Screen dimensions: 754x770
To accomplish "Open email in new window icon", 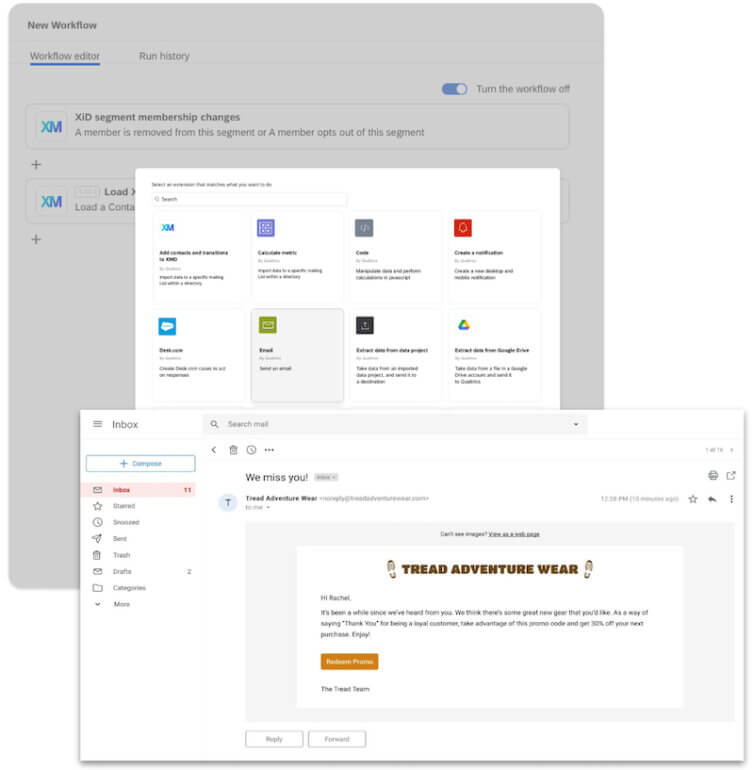I will click(731, 475).
